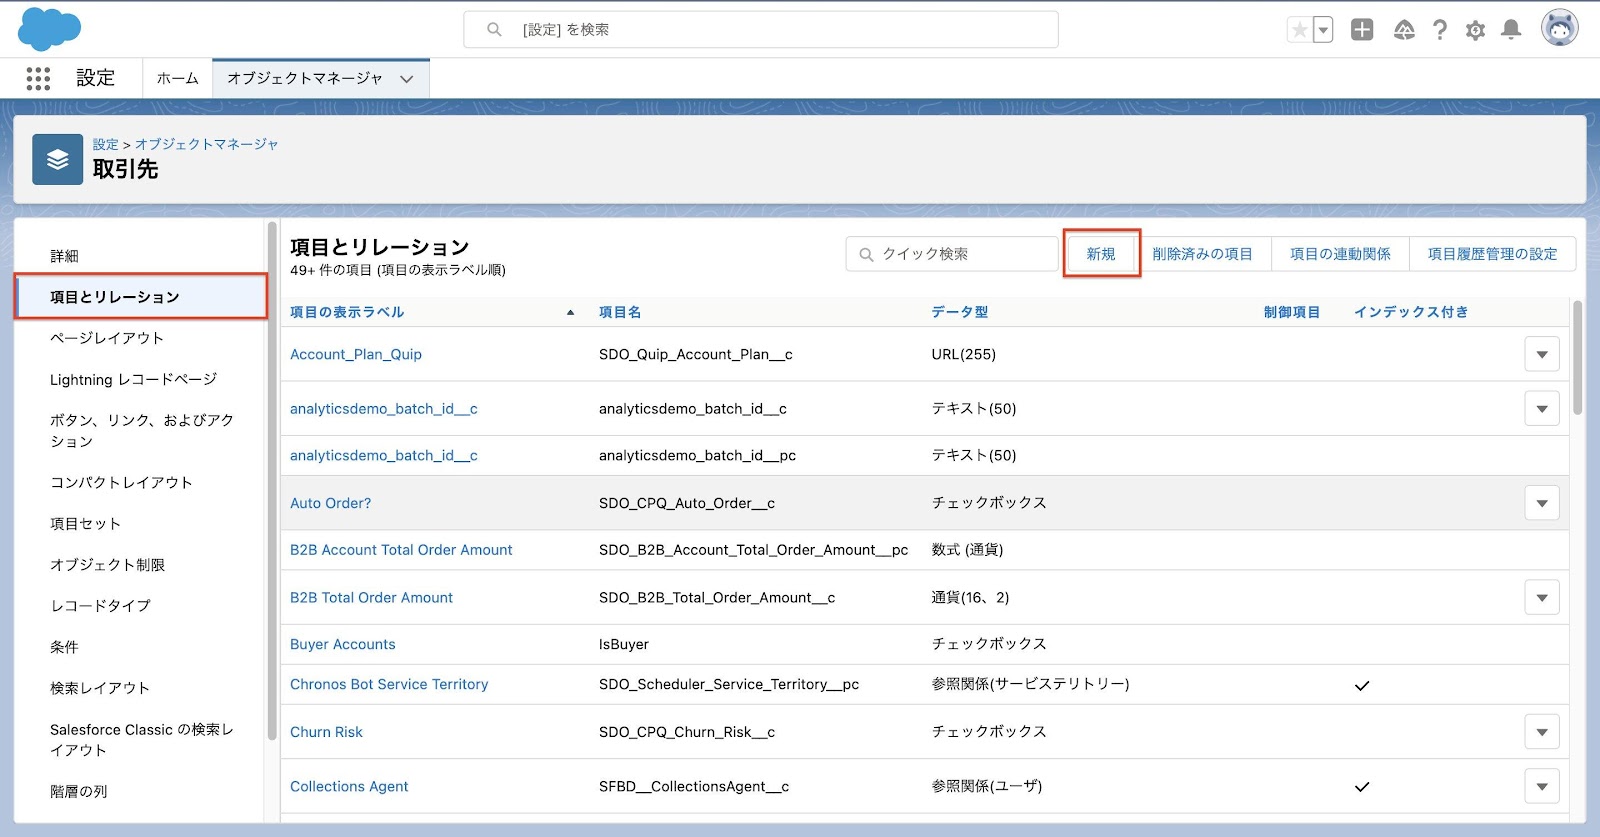
Task: Open the App Launcher dots grid
Action: tap(38, 79)
